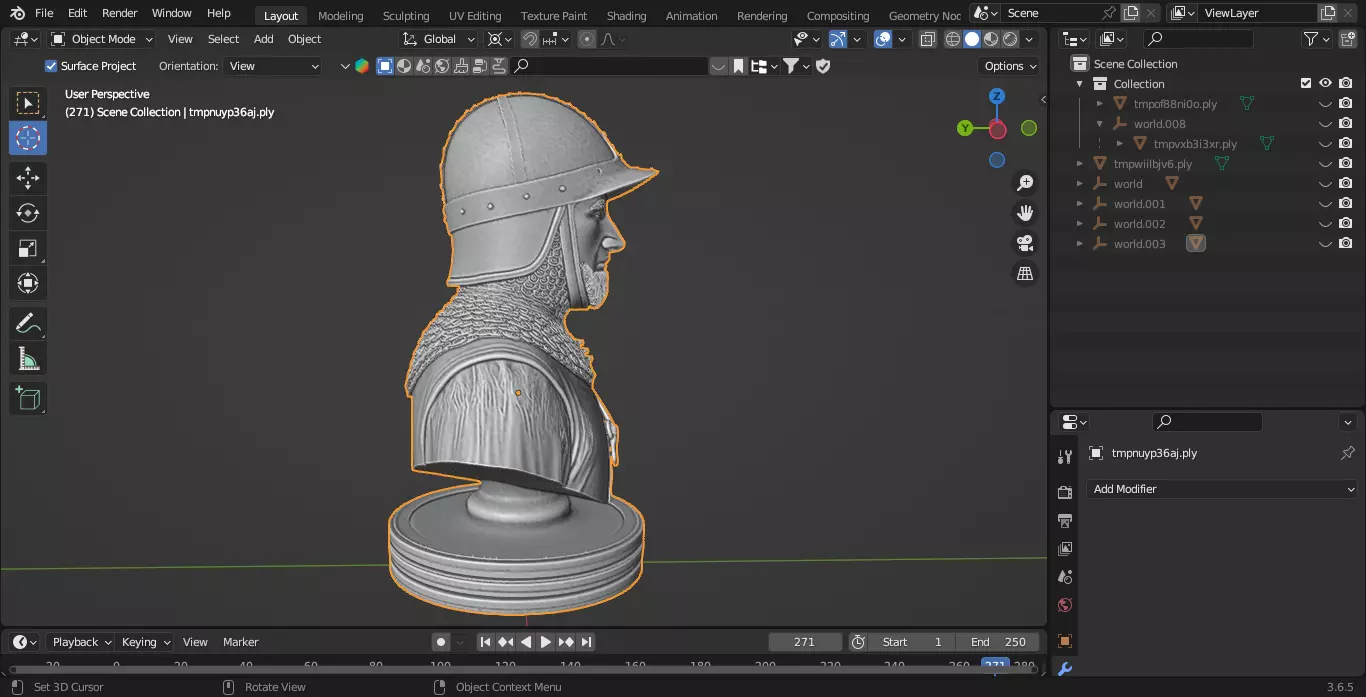Pin the properties editor to tmpnuyp36aj.ply

[x=1347, y=453]
